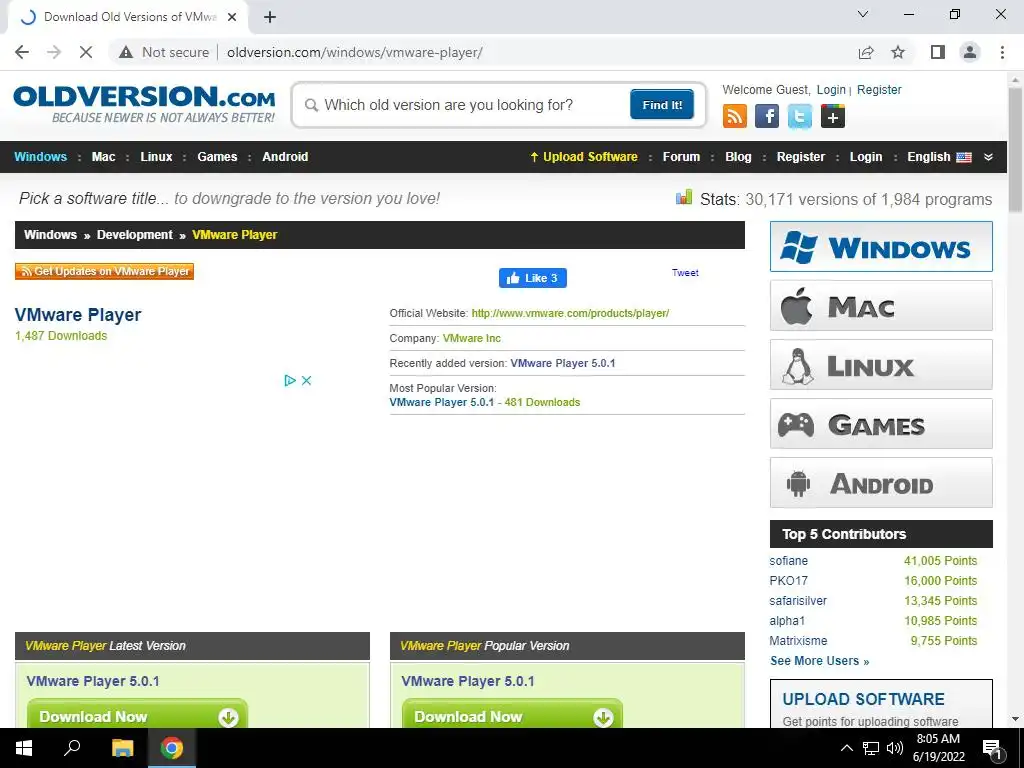Screen dimensions: 1024x768
Task: Stop page loading with the X button
Action: [x=86, y=52]
